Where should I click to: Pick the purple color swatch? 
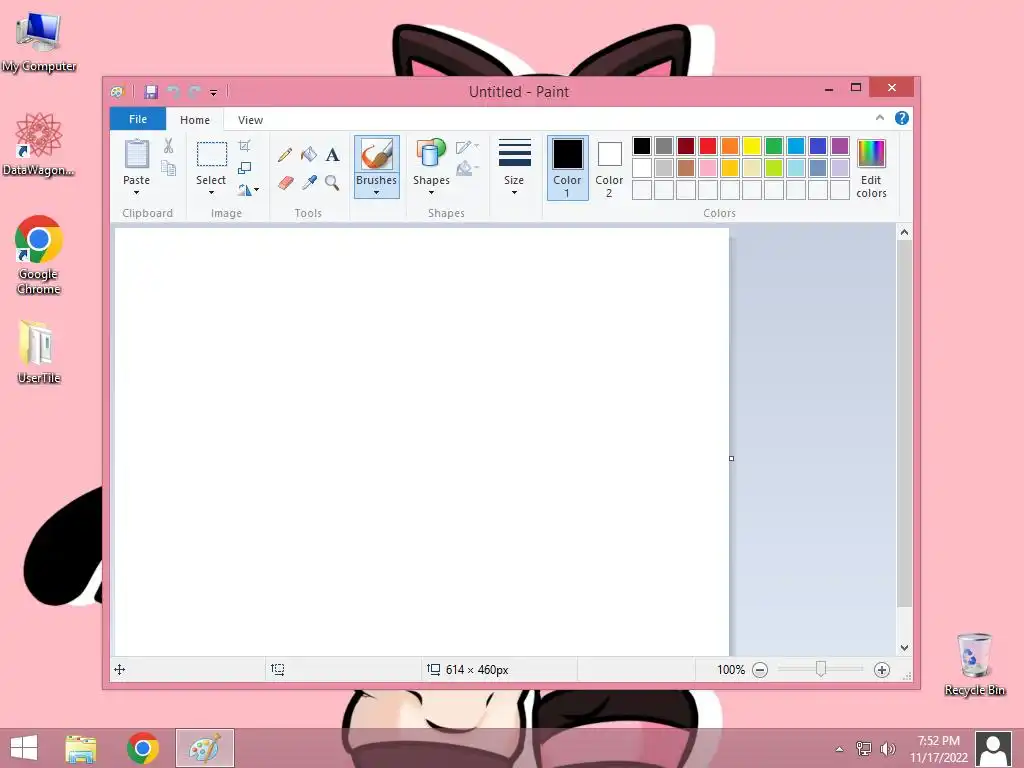click(x=840, y=146)
